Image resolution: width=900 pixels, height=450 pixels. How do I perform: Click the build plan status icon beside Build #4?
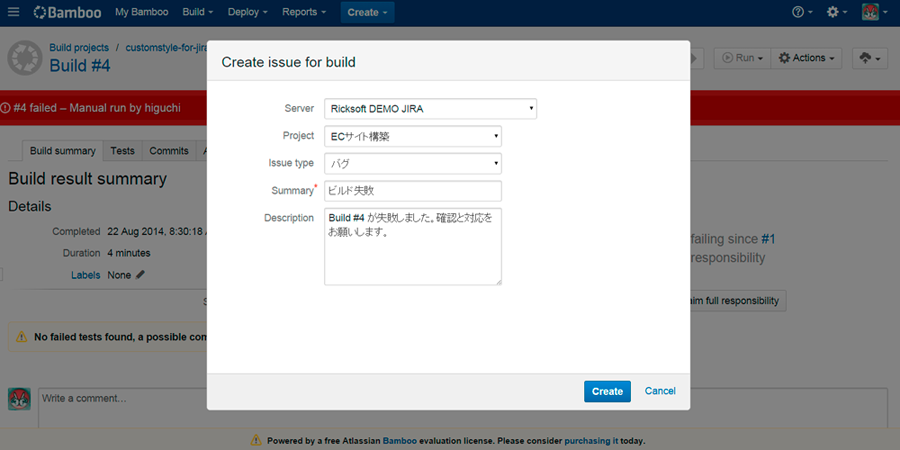point(24,58)
